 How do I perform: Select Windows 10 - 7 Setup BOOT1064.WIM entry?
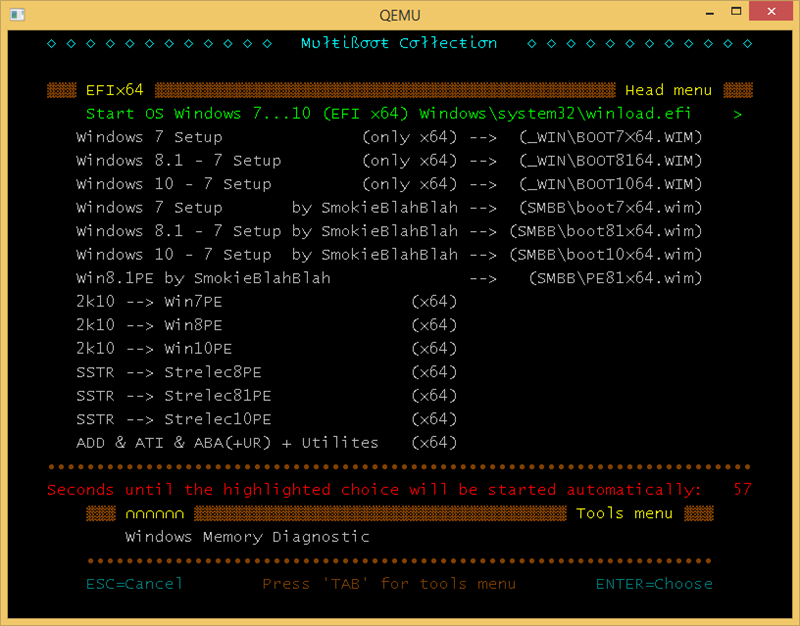[389, 184]
